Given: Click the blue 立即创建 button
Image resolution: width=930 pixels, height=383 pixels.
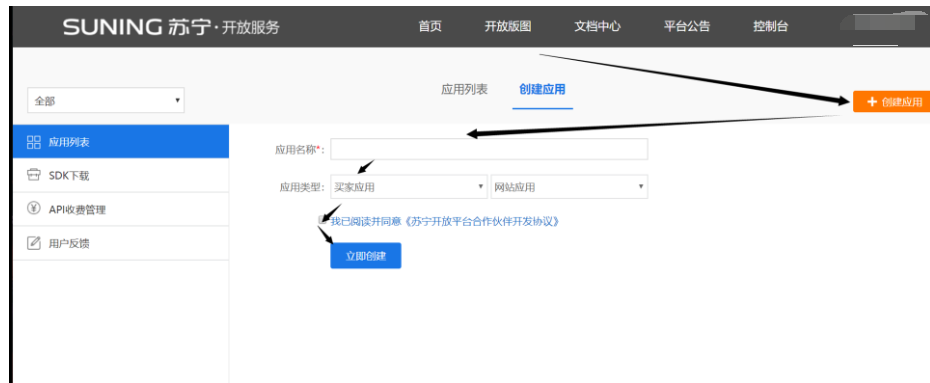Looking at the screenshot, I should (366, 256).
